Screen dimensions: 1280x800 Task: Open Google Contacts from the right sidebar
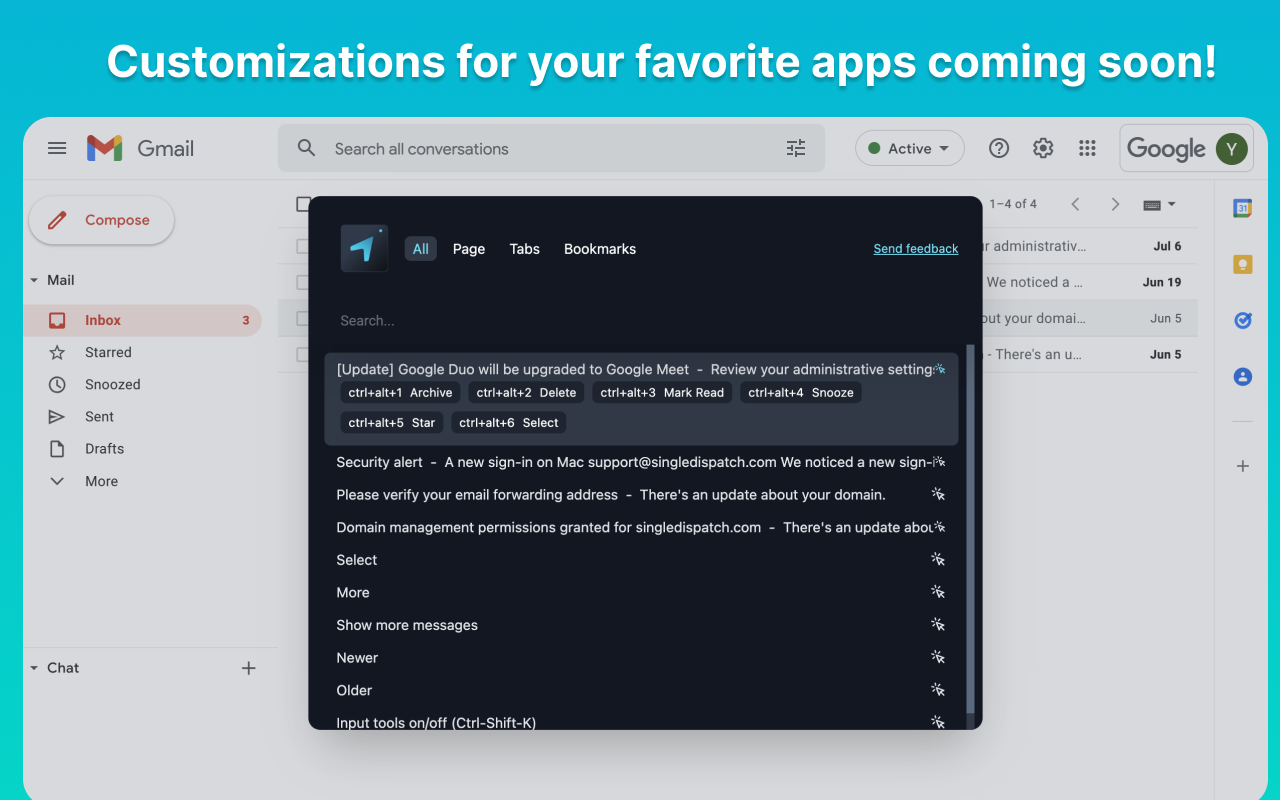coord(1242,377)
